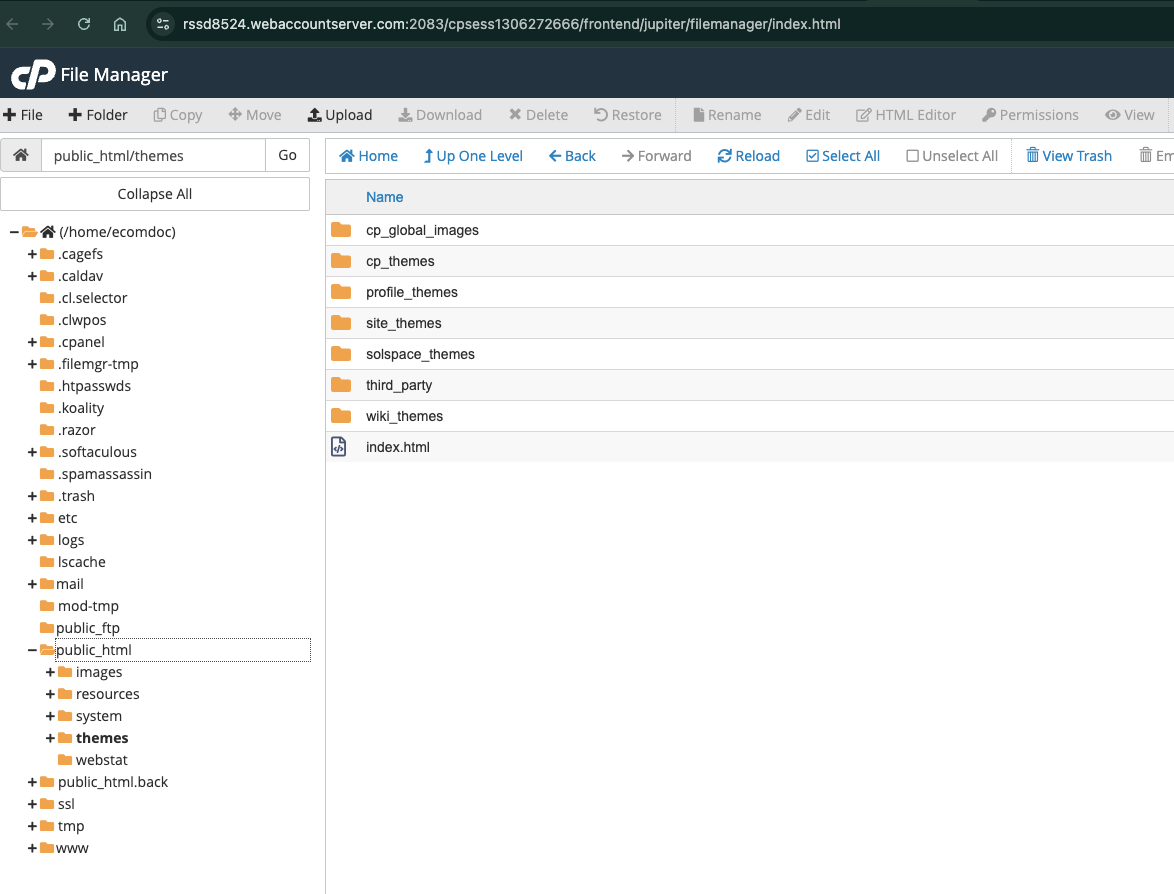This screenshot has width=1174, height=894.
Task: Click the home icon beside path field
Action: point(21,155)
